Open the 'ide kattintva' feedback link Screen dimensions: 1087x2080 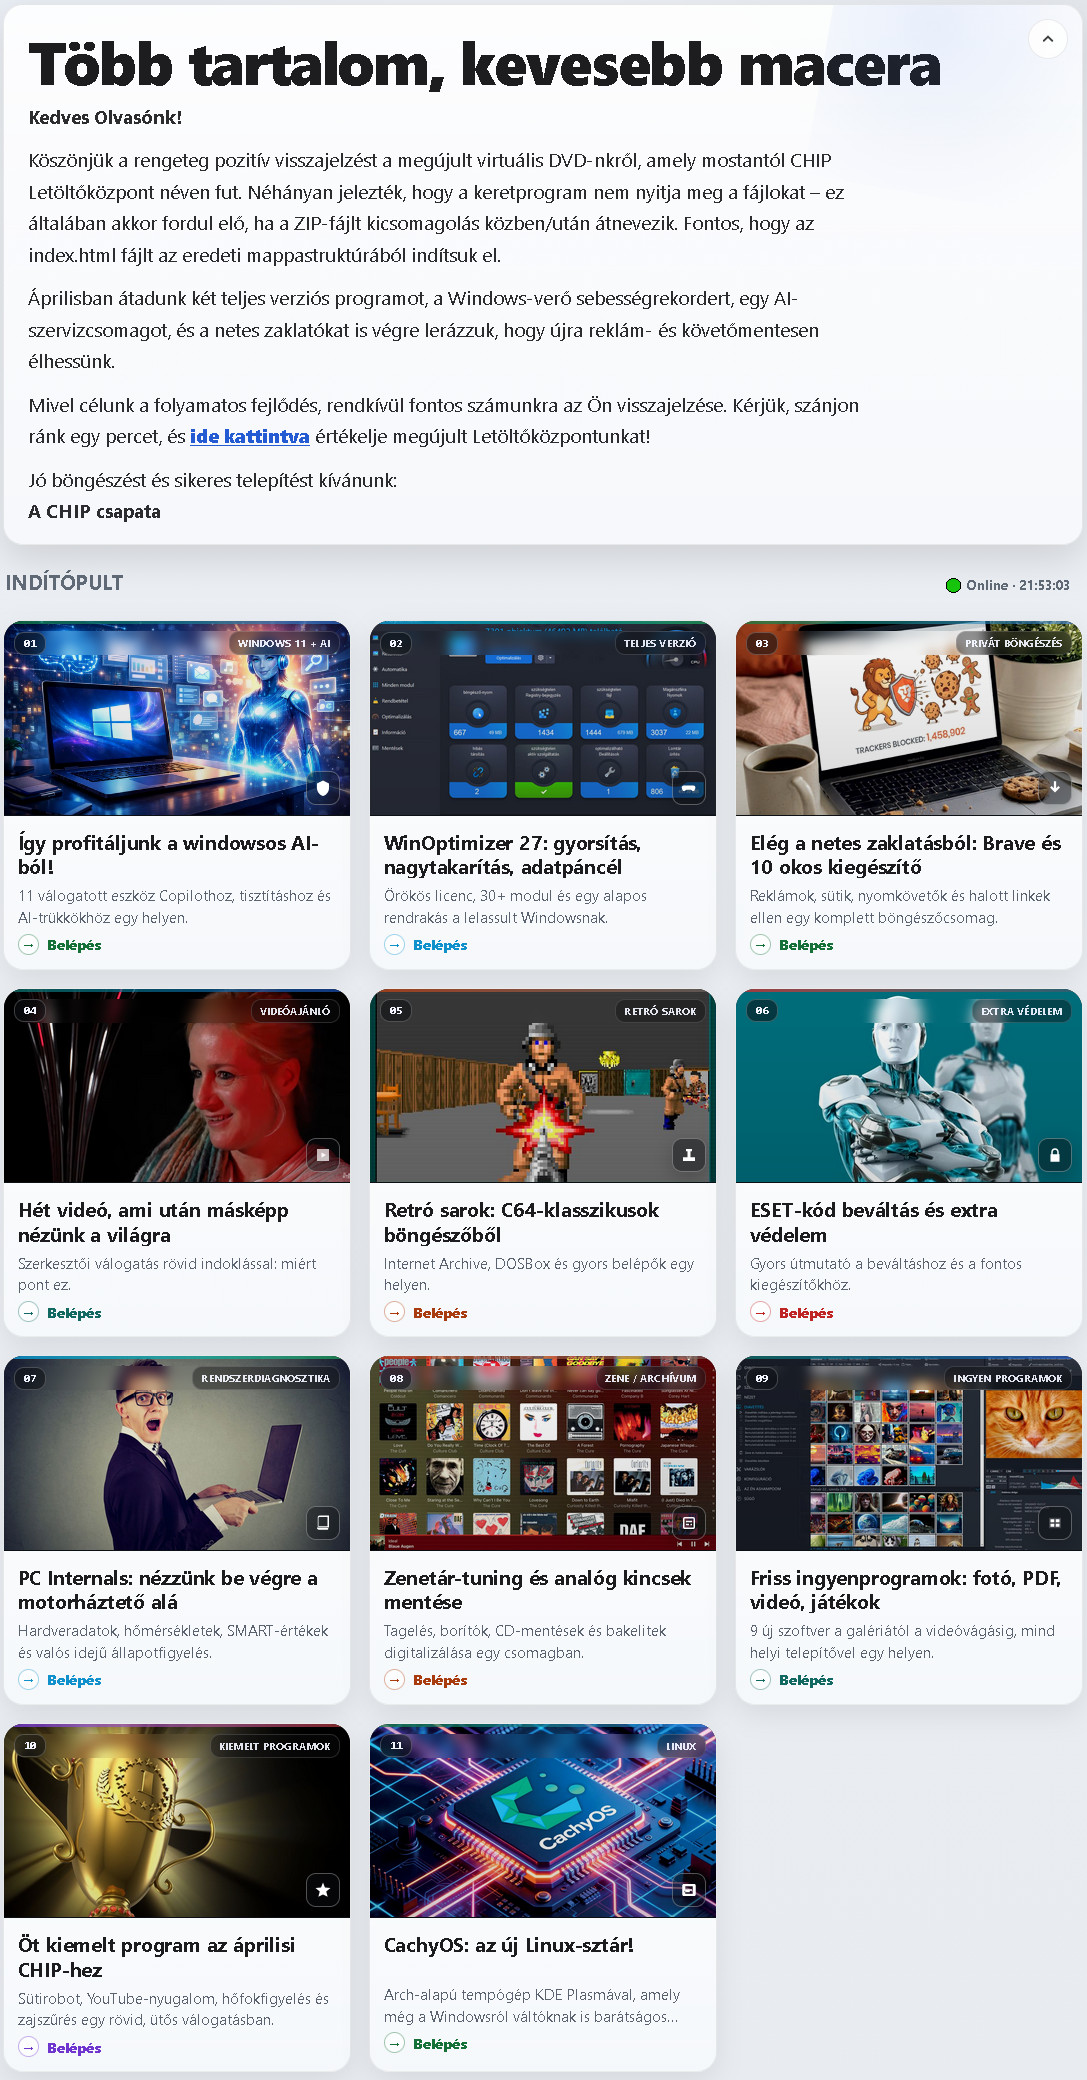[249, 436]
